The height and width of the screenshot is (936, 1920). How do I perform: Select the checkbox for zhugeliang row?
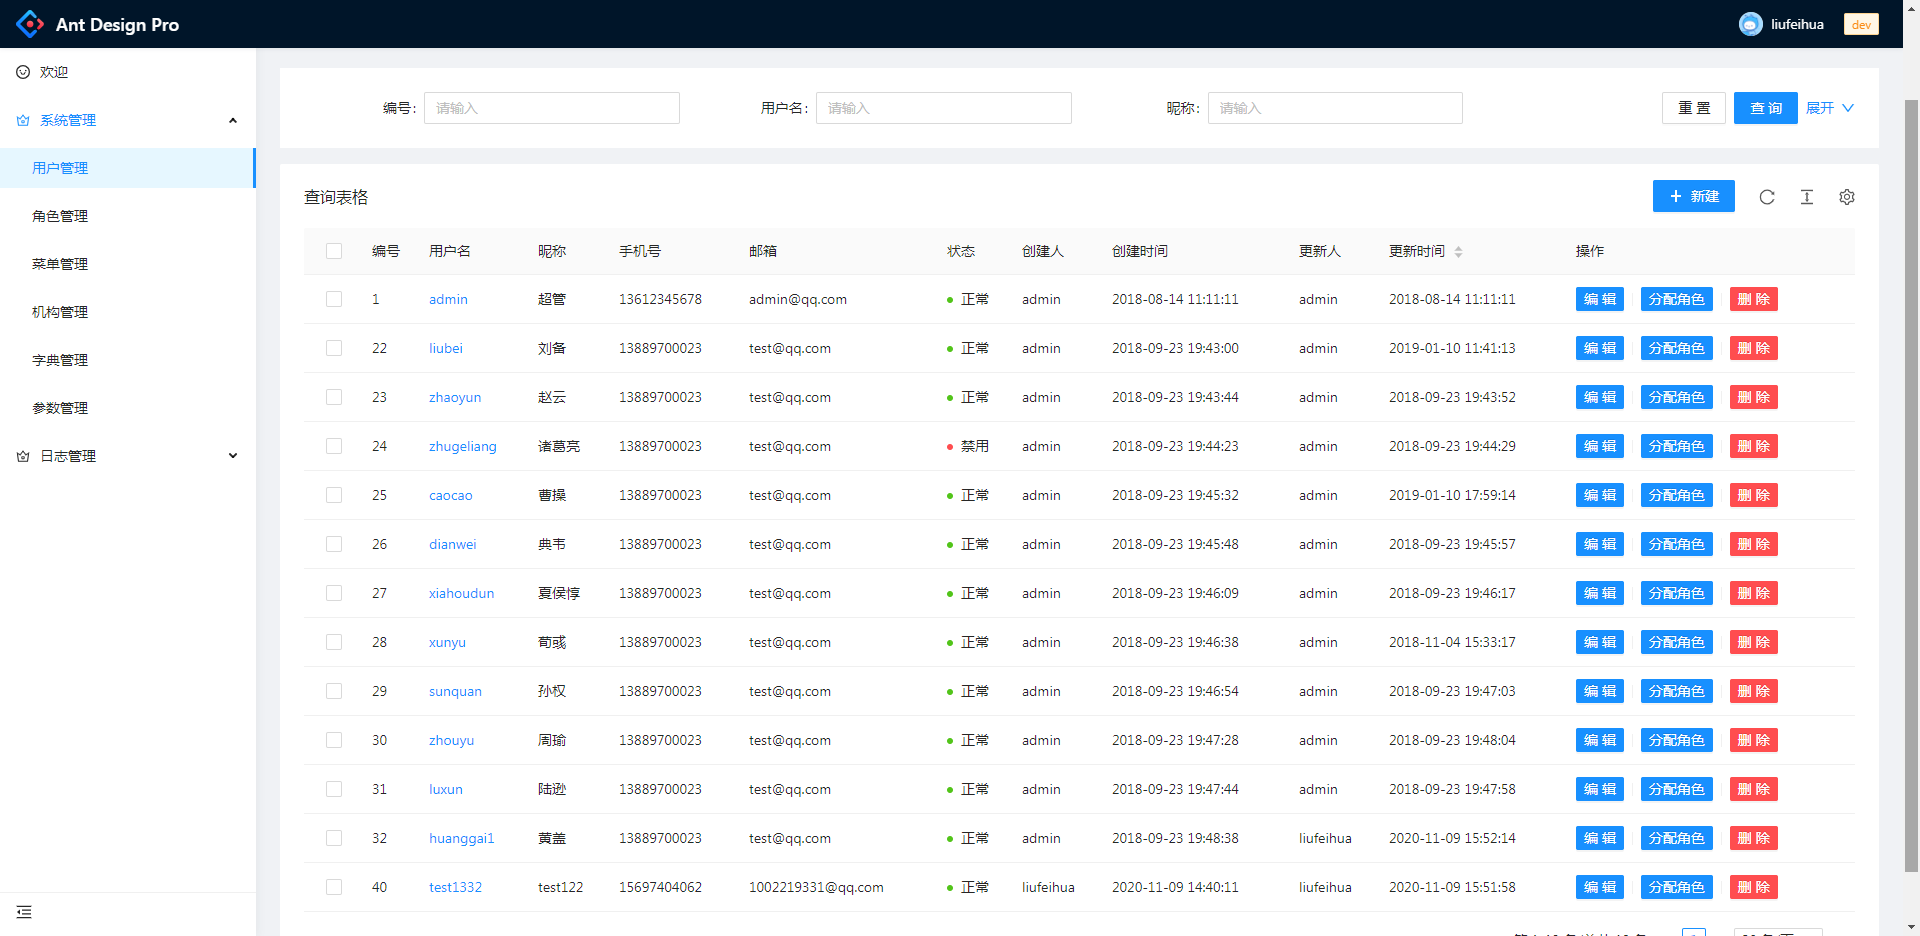click(x=334, y=446)
